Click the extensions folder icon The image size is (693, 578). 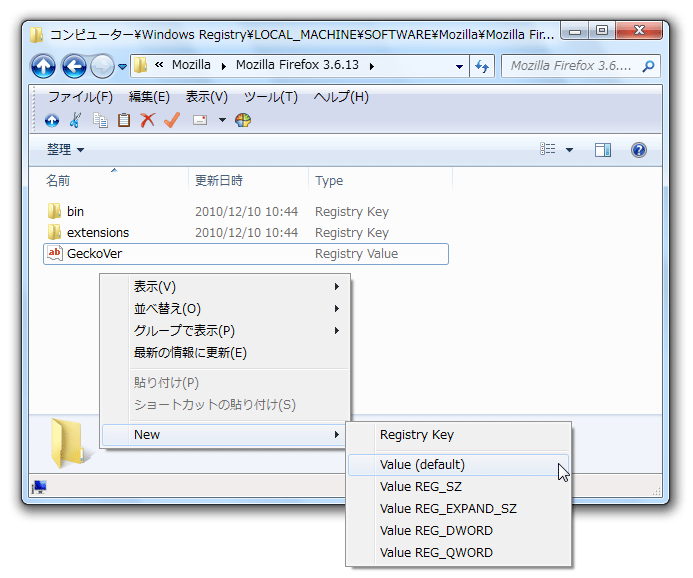(54, 232)
